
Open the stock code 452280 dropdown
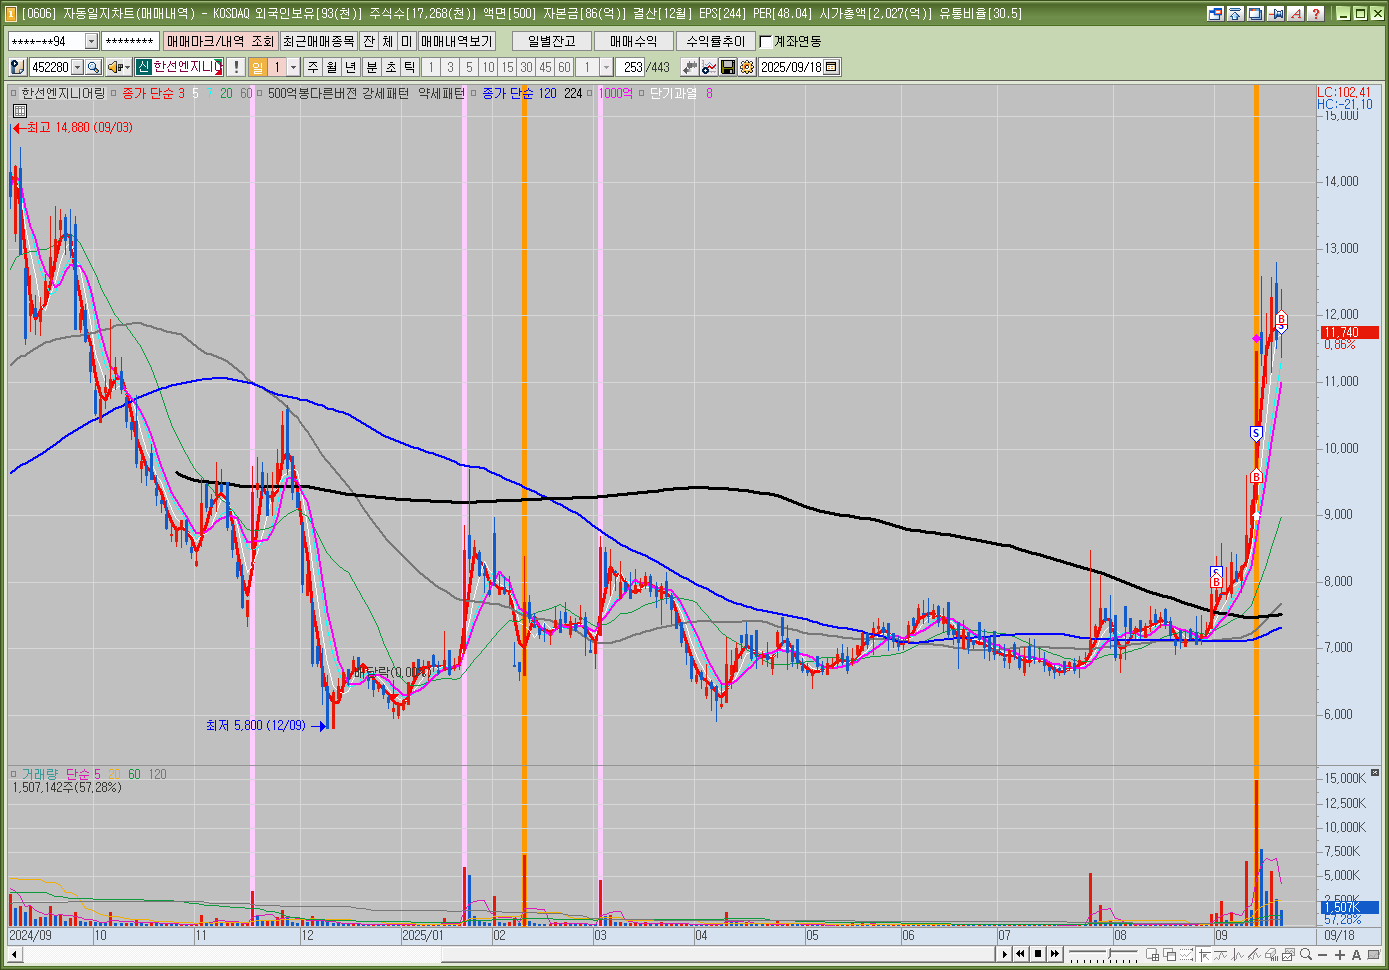pos(77,67)
